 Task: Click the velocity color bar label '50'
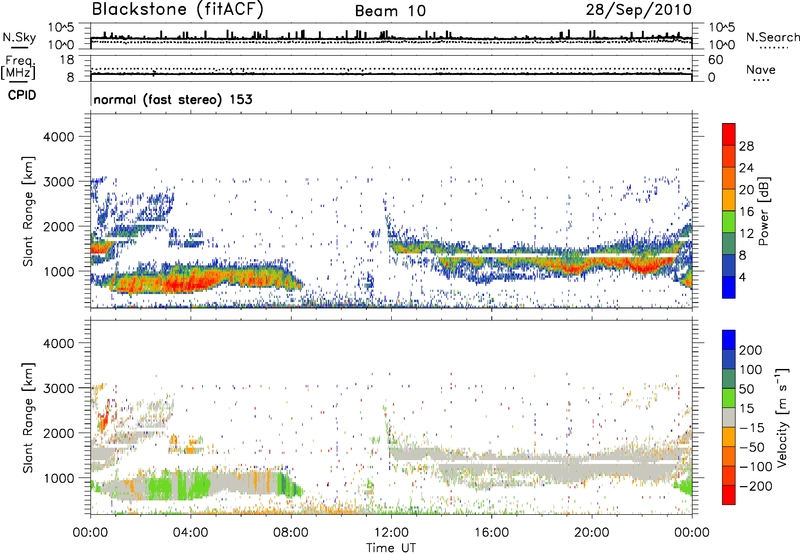747,389
